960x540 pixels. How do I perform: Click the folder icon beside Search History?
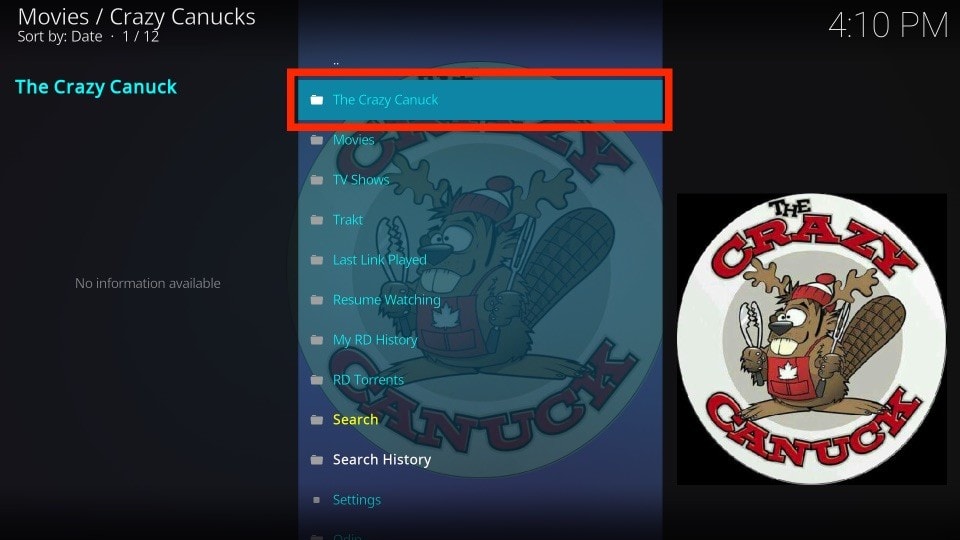[317, 460]
